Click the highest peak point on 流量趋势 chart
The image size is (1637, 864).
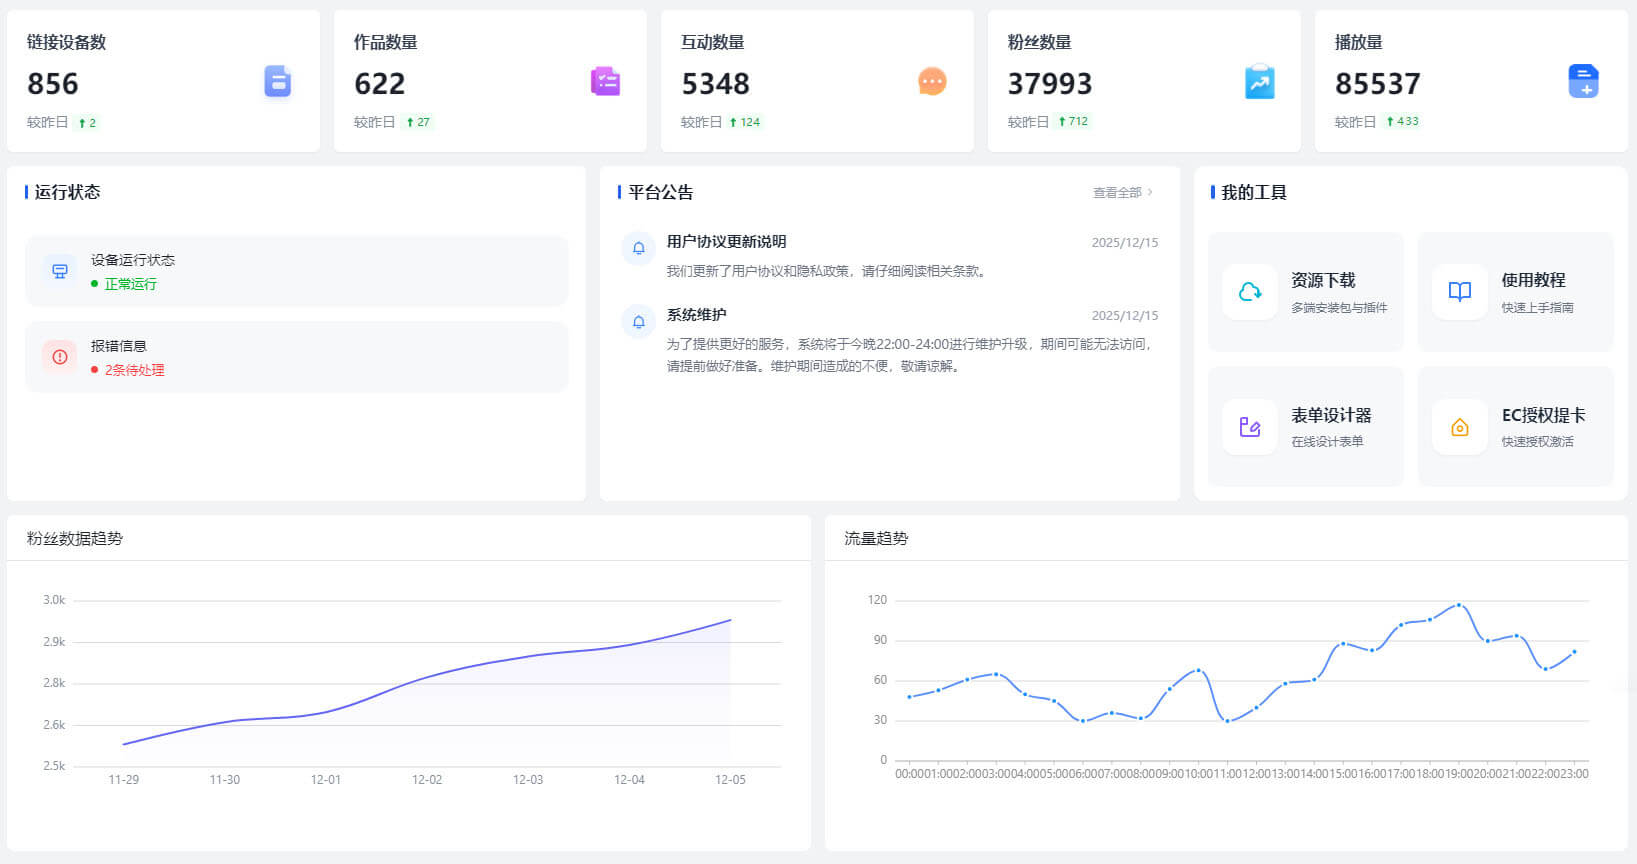tap(1459, 605)
